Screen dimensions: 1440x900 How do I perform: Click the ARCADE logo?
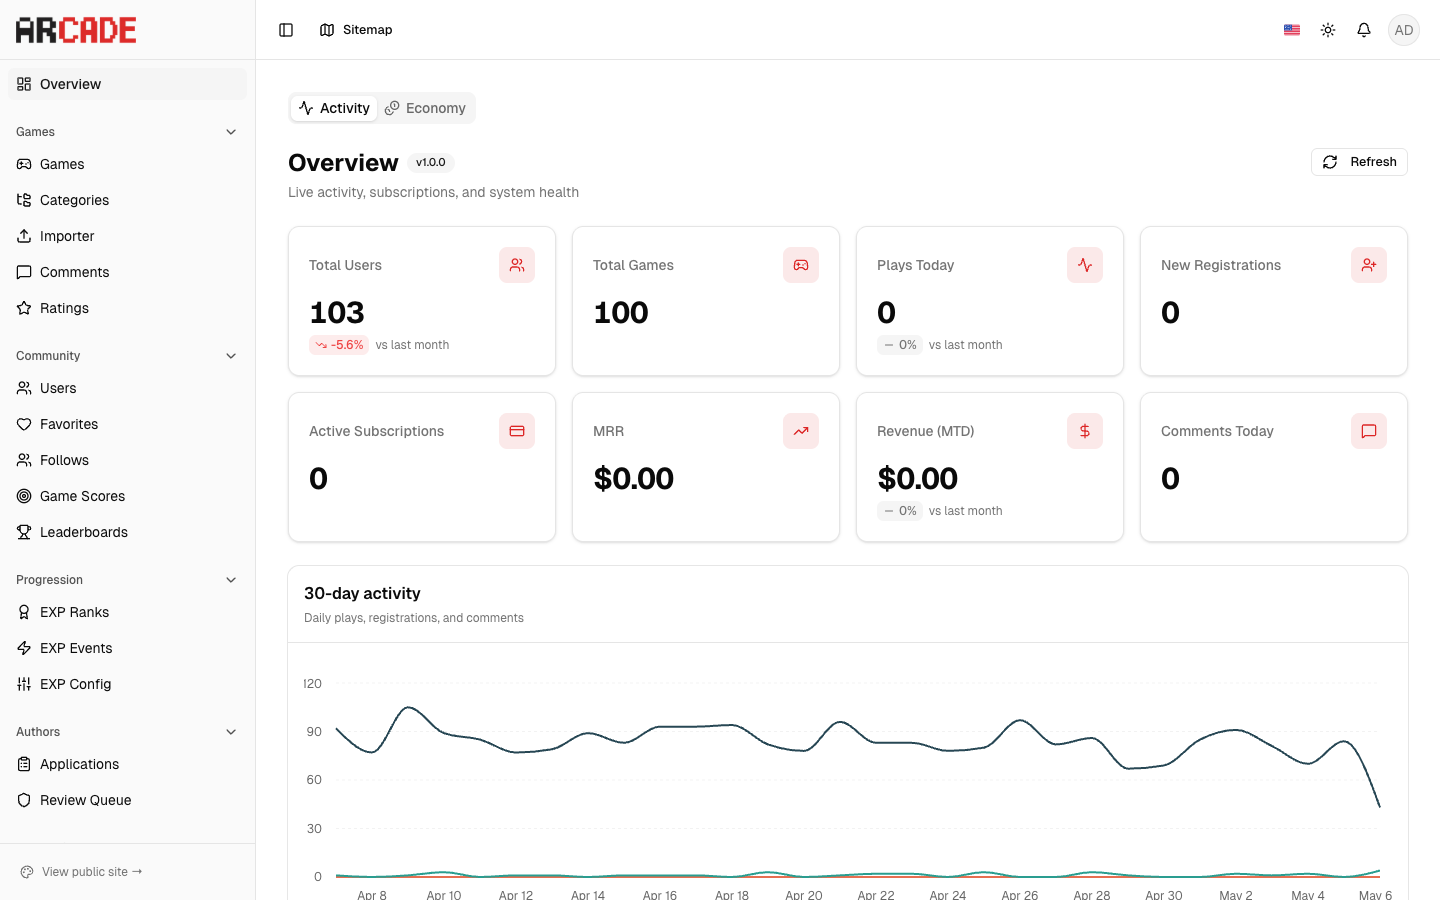coord(76,30)
